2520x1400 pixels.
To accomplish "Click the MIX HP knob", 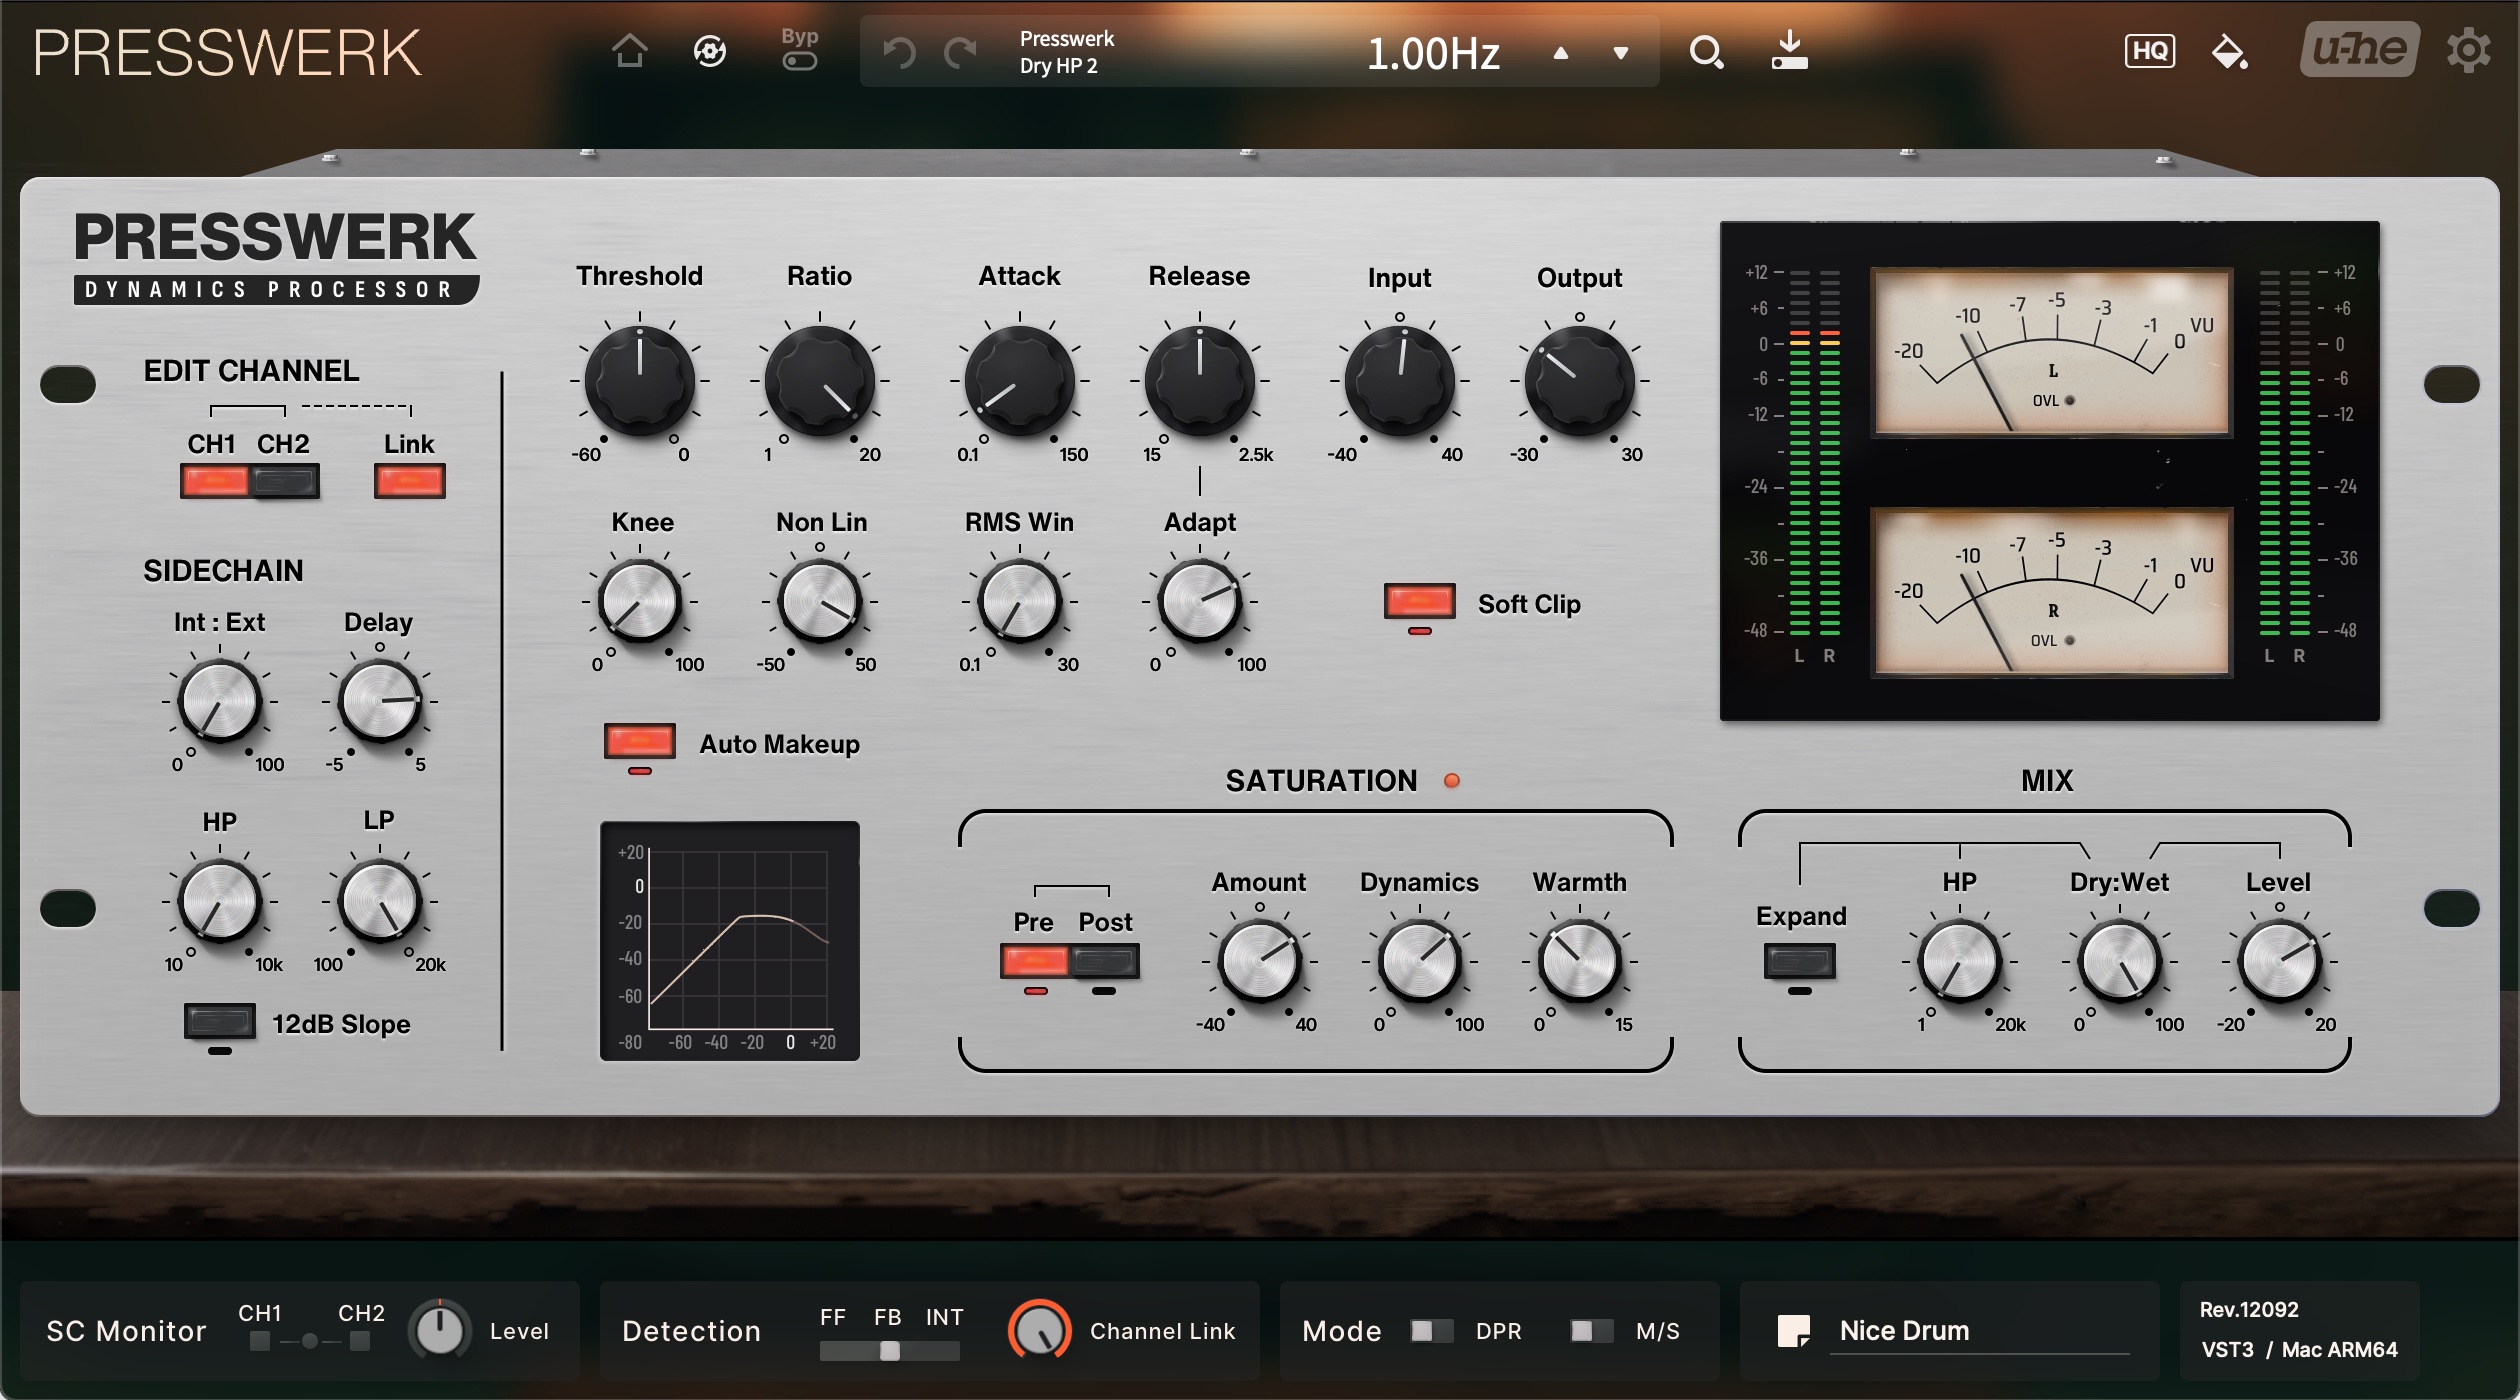I will tap(1960, 961).
